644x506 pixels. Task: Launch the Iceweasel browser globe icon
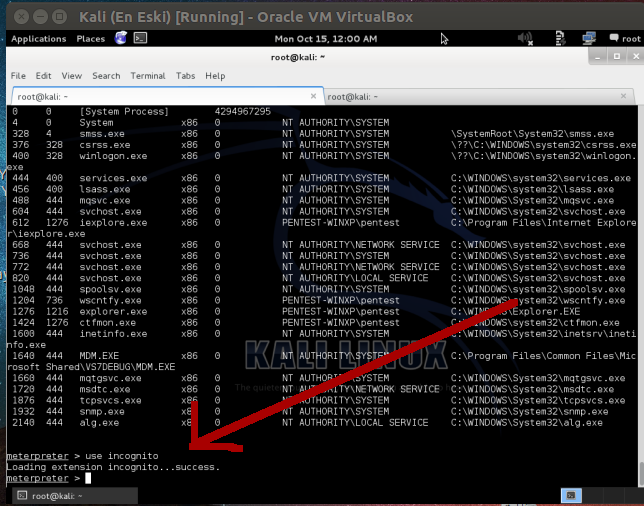pos(120,38)
